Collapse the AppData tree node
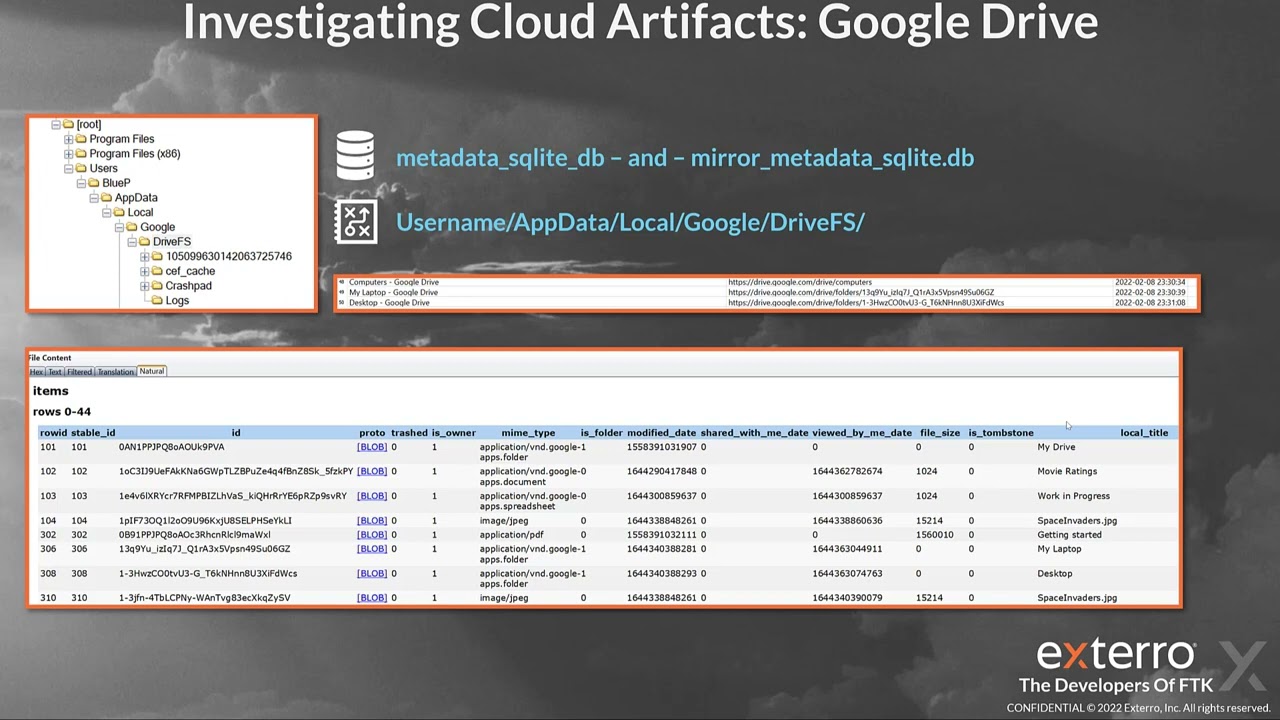Screen dimensions: 1280x720 94,198
